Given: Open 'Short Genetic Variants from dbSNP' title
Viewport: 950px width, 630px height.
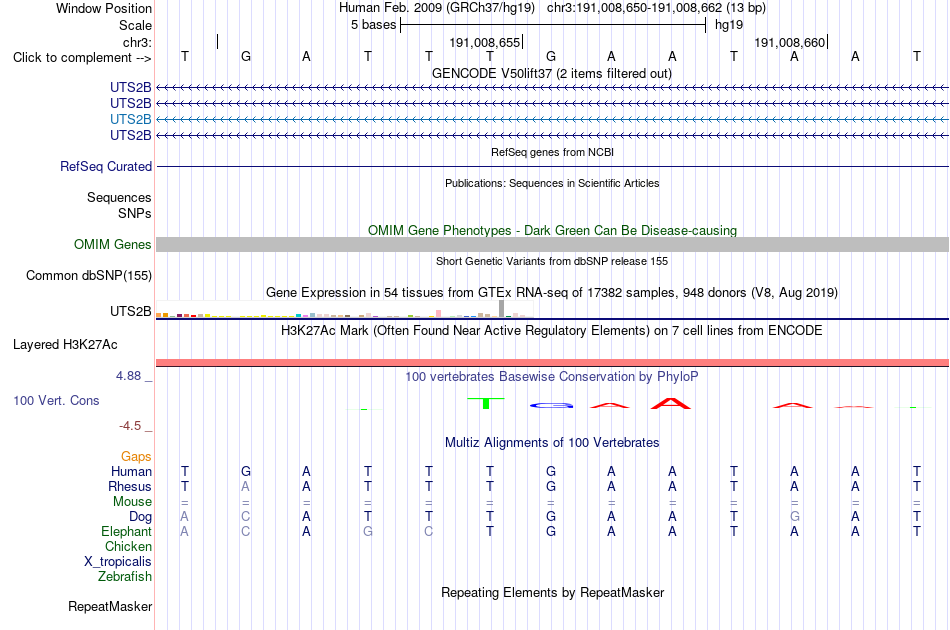Looking at the screenshot, I should coord(552,261).
